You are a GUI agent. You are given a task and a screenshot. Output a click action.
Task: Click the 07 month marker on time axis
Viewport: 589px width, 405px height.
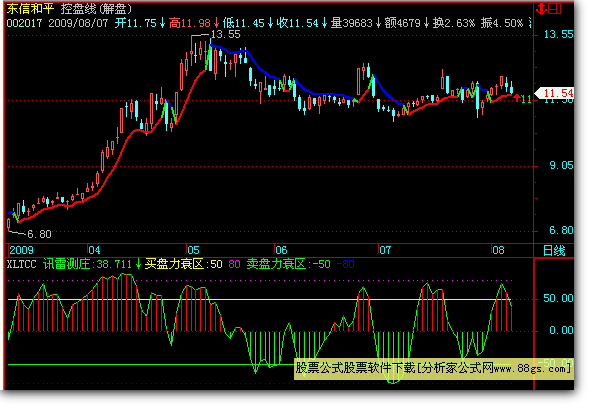point(385,250)
